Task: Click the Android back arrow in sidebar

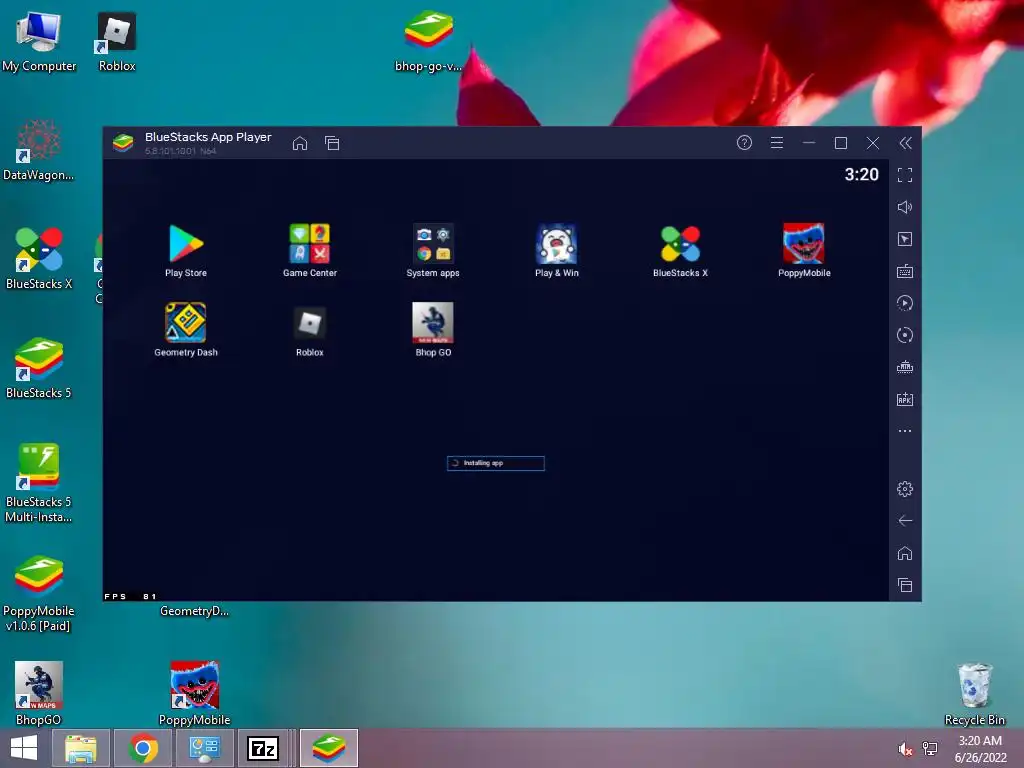Action: pos(904,520)
